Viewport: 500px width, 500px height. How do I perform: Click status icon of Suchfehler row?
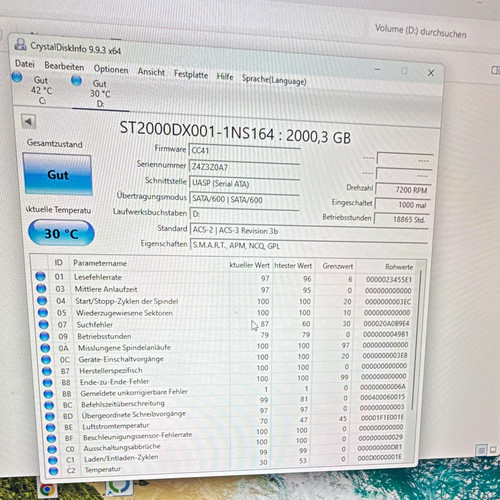44,324
